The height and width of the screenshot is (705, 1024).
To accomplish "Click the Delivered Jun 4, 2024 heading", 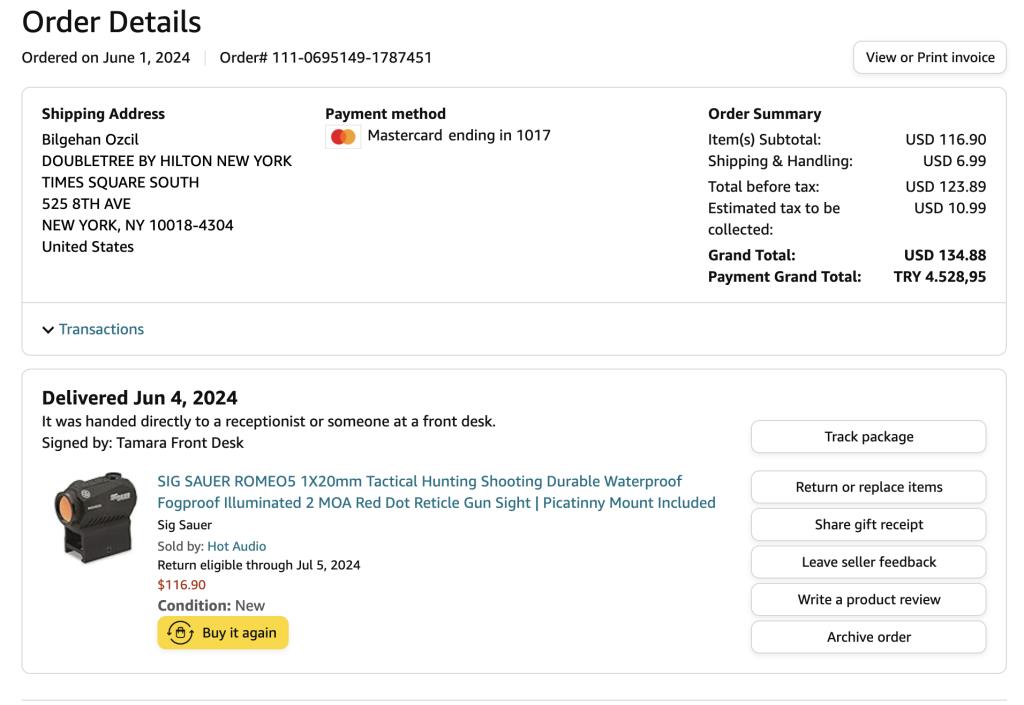I will click(140, 398).
